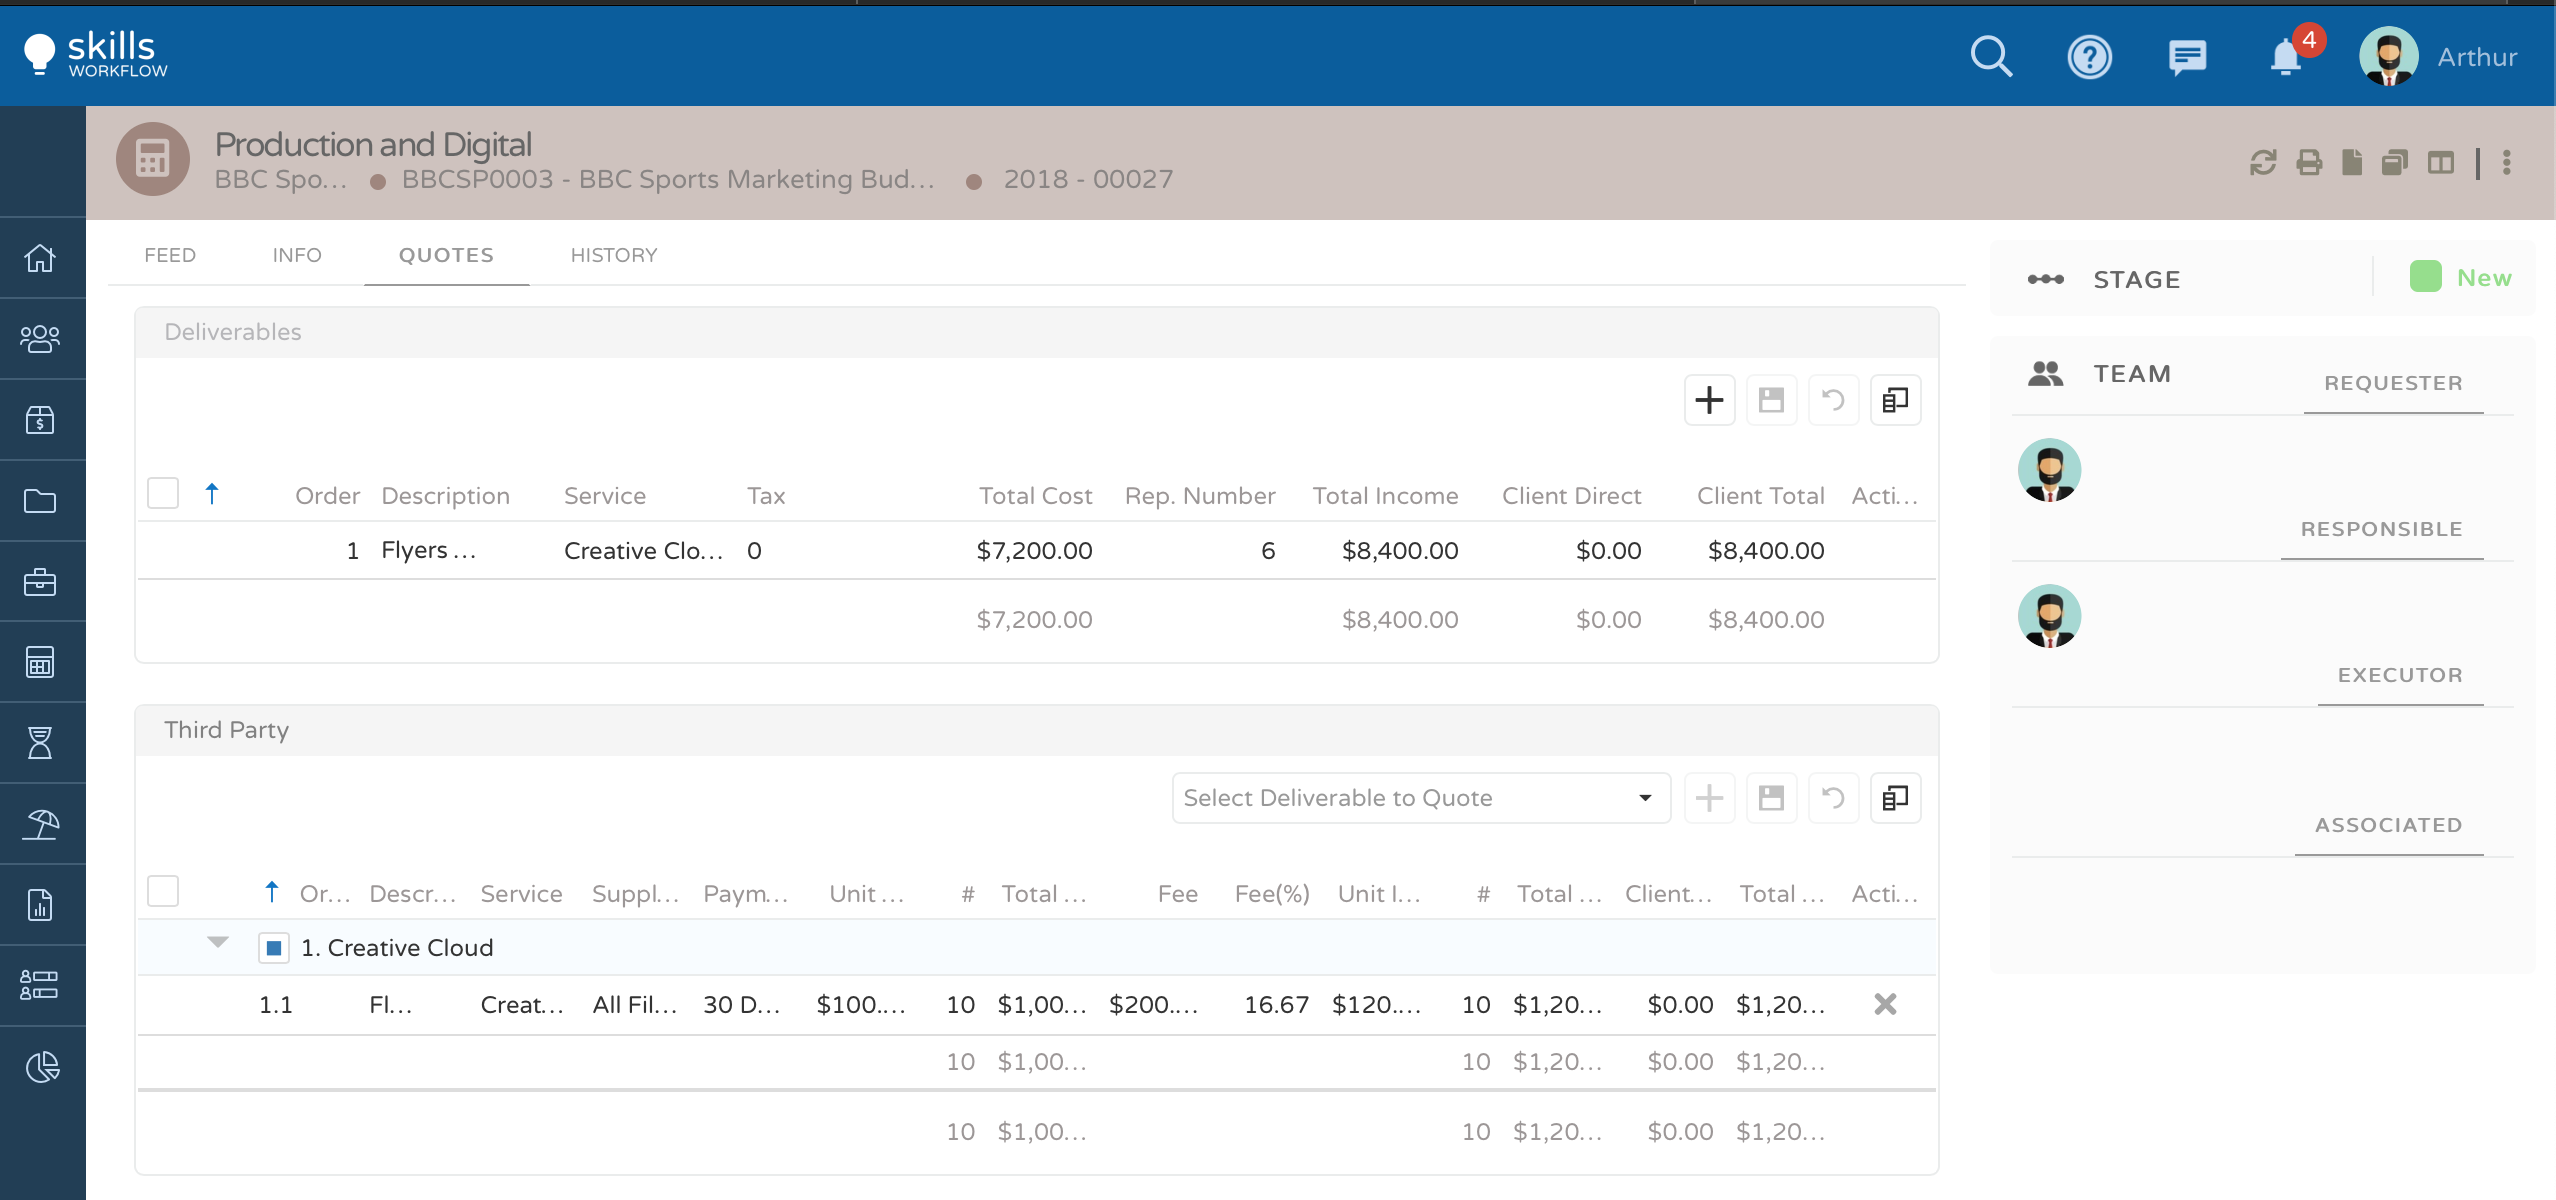Open the notifications bell with badge 4

click(2285, 57)
